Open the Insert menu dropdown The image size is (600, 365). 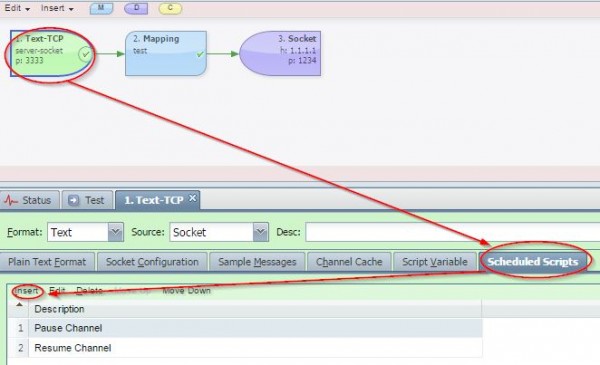coord(57,8)
